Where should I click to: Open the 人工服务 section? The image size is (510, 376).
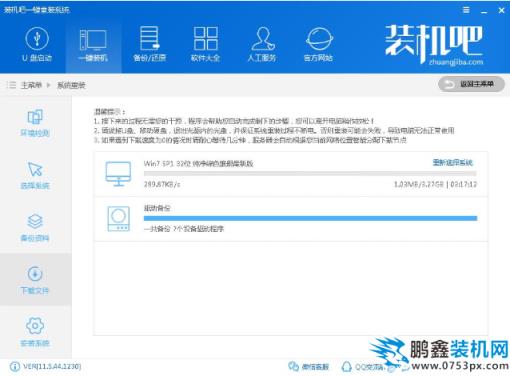(262, 44)
